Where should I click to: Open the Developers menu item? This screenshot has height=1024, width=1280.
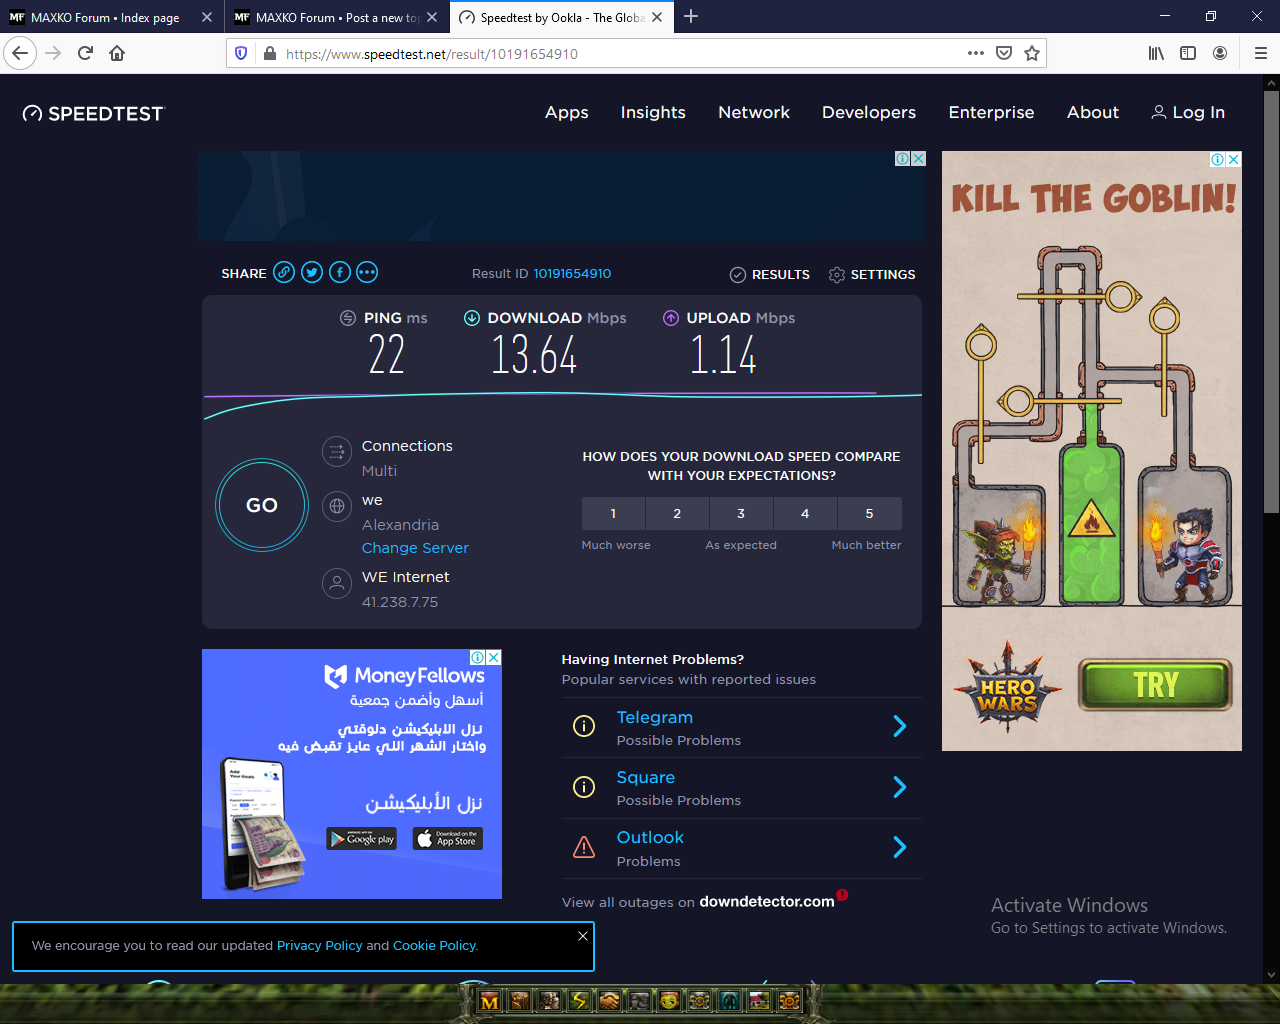tap(869, 113)
